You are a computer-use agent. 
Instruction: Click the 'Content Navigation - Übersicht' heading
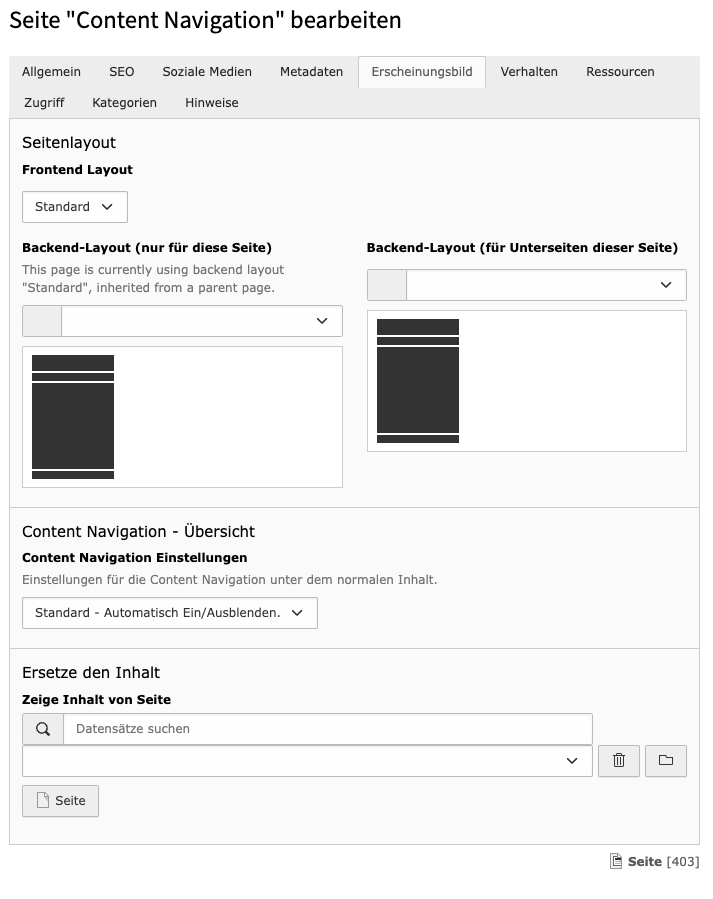(138, 531)
